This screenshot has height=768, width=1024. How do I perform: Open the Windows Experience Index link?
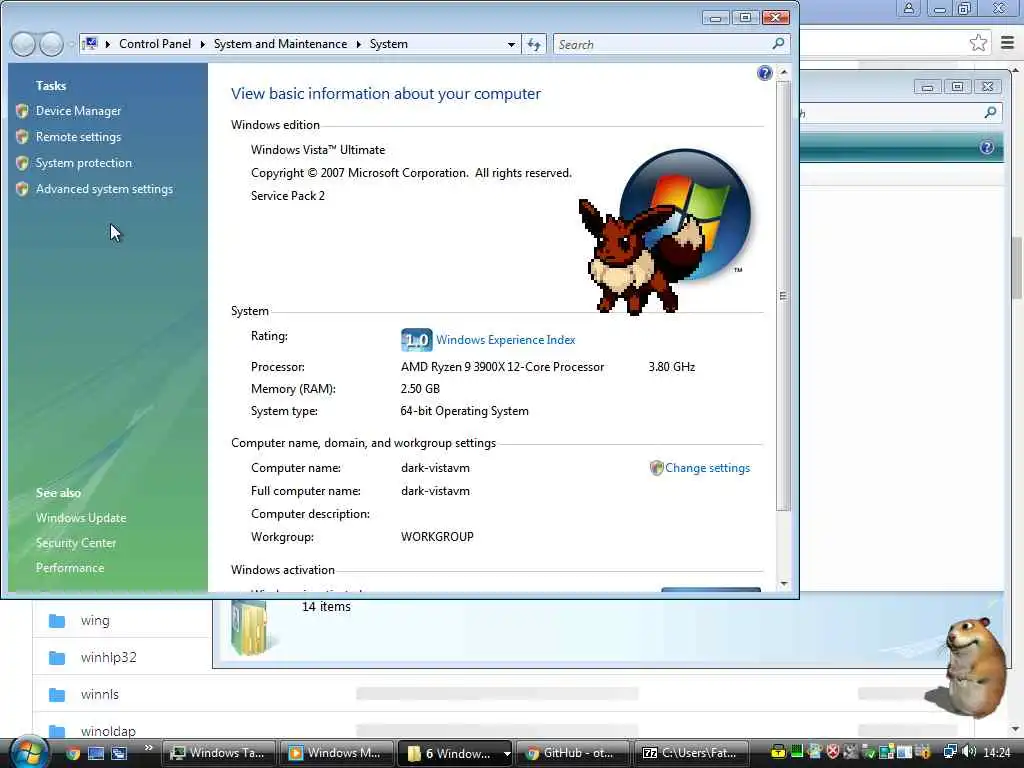[505, 340]
